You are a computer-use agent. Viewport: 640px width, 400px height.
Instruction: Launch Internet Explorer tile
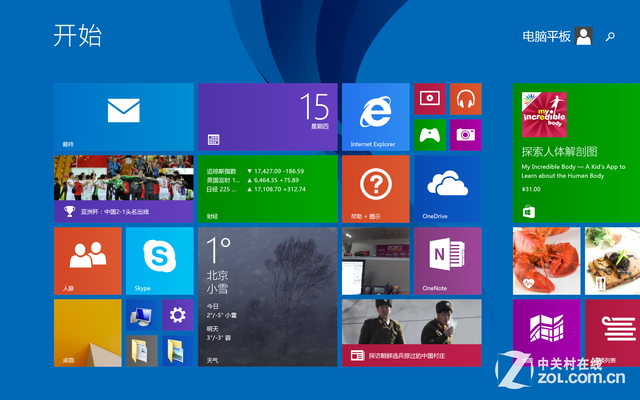coord(376,117)
